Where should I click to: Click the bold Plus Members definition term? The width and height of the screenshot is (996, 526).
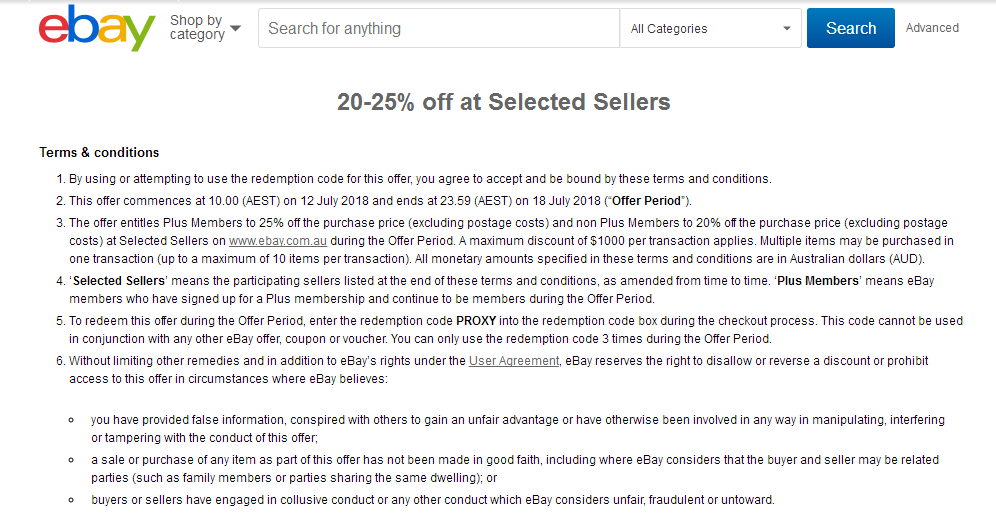click(x=818, y=281)
